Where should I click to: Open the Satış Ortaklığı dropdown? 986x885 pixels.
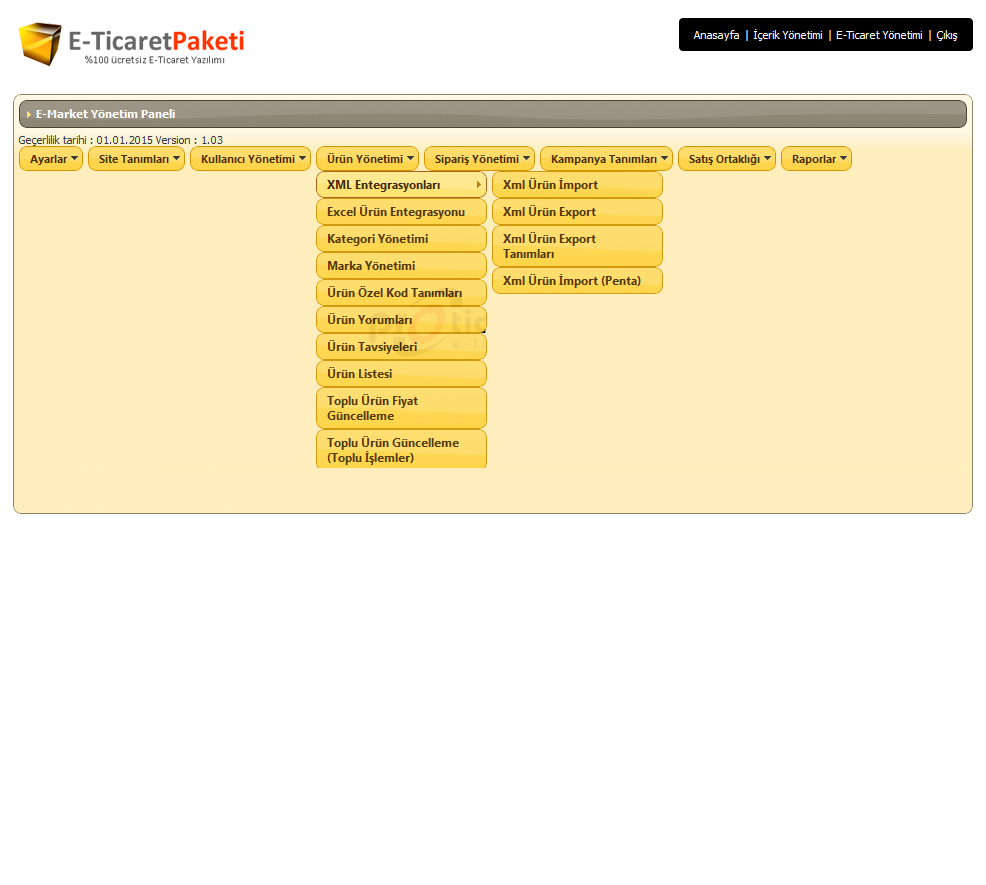(726, 159)
